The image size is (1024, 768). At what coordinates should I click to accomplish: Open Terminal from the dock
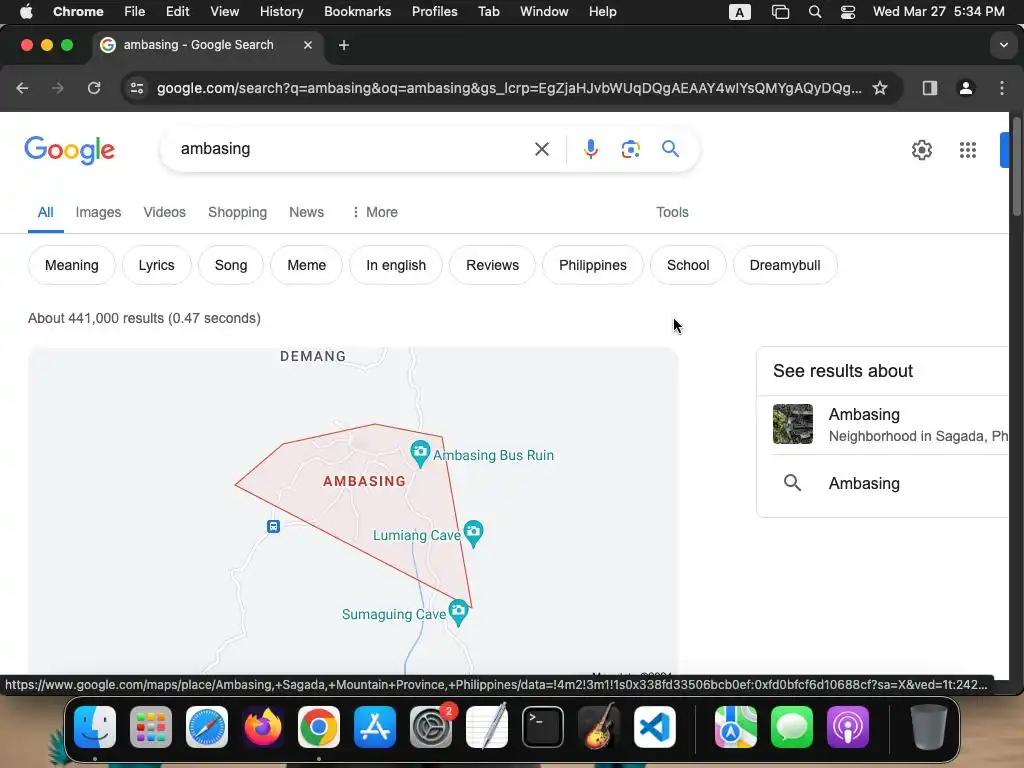click(543, 727)
